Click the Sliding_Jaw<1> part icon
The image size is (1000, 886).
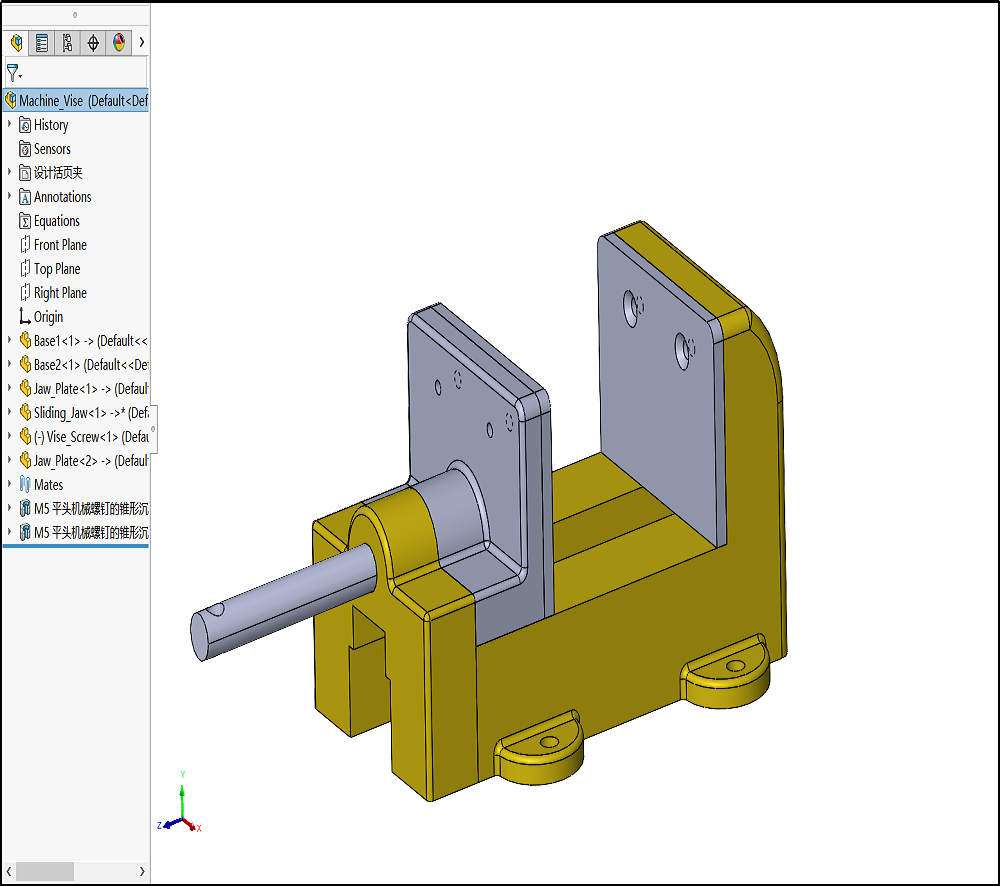tap(25, 413)
